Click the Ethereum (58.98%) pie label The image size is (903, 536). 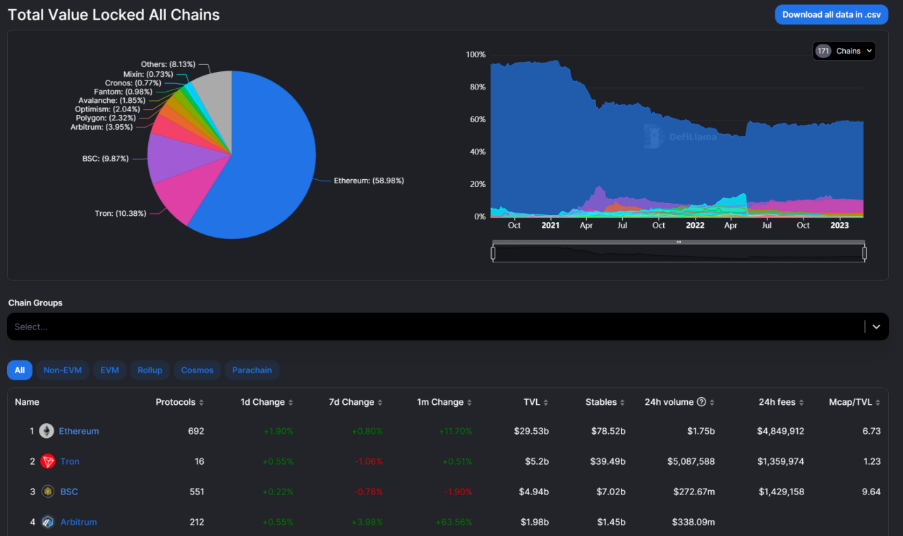369,181
